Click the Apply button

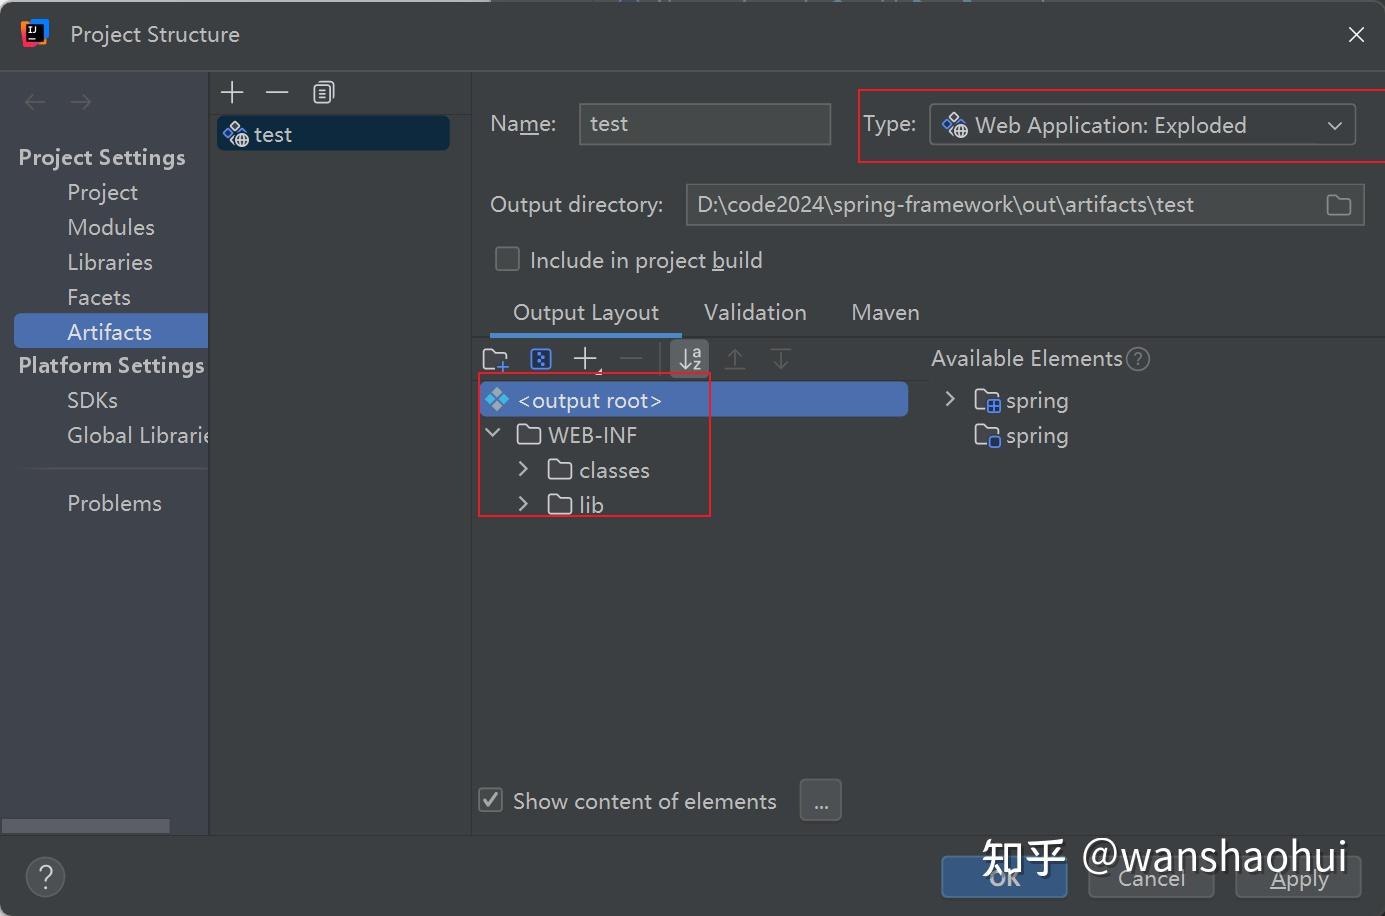[1297, 878]
